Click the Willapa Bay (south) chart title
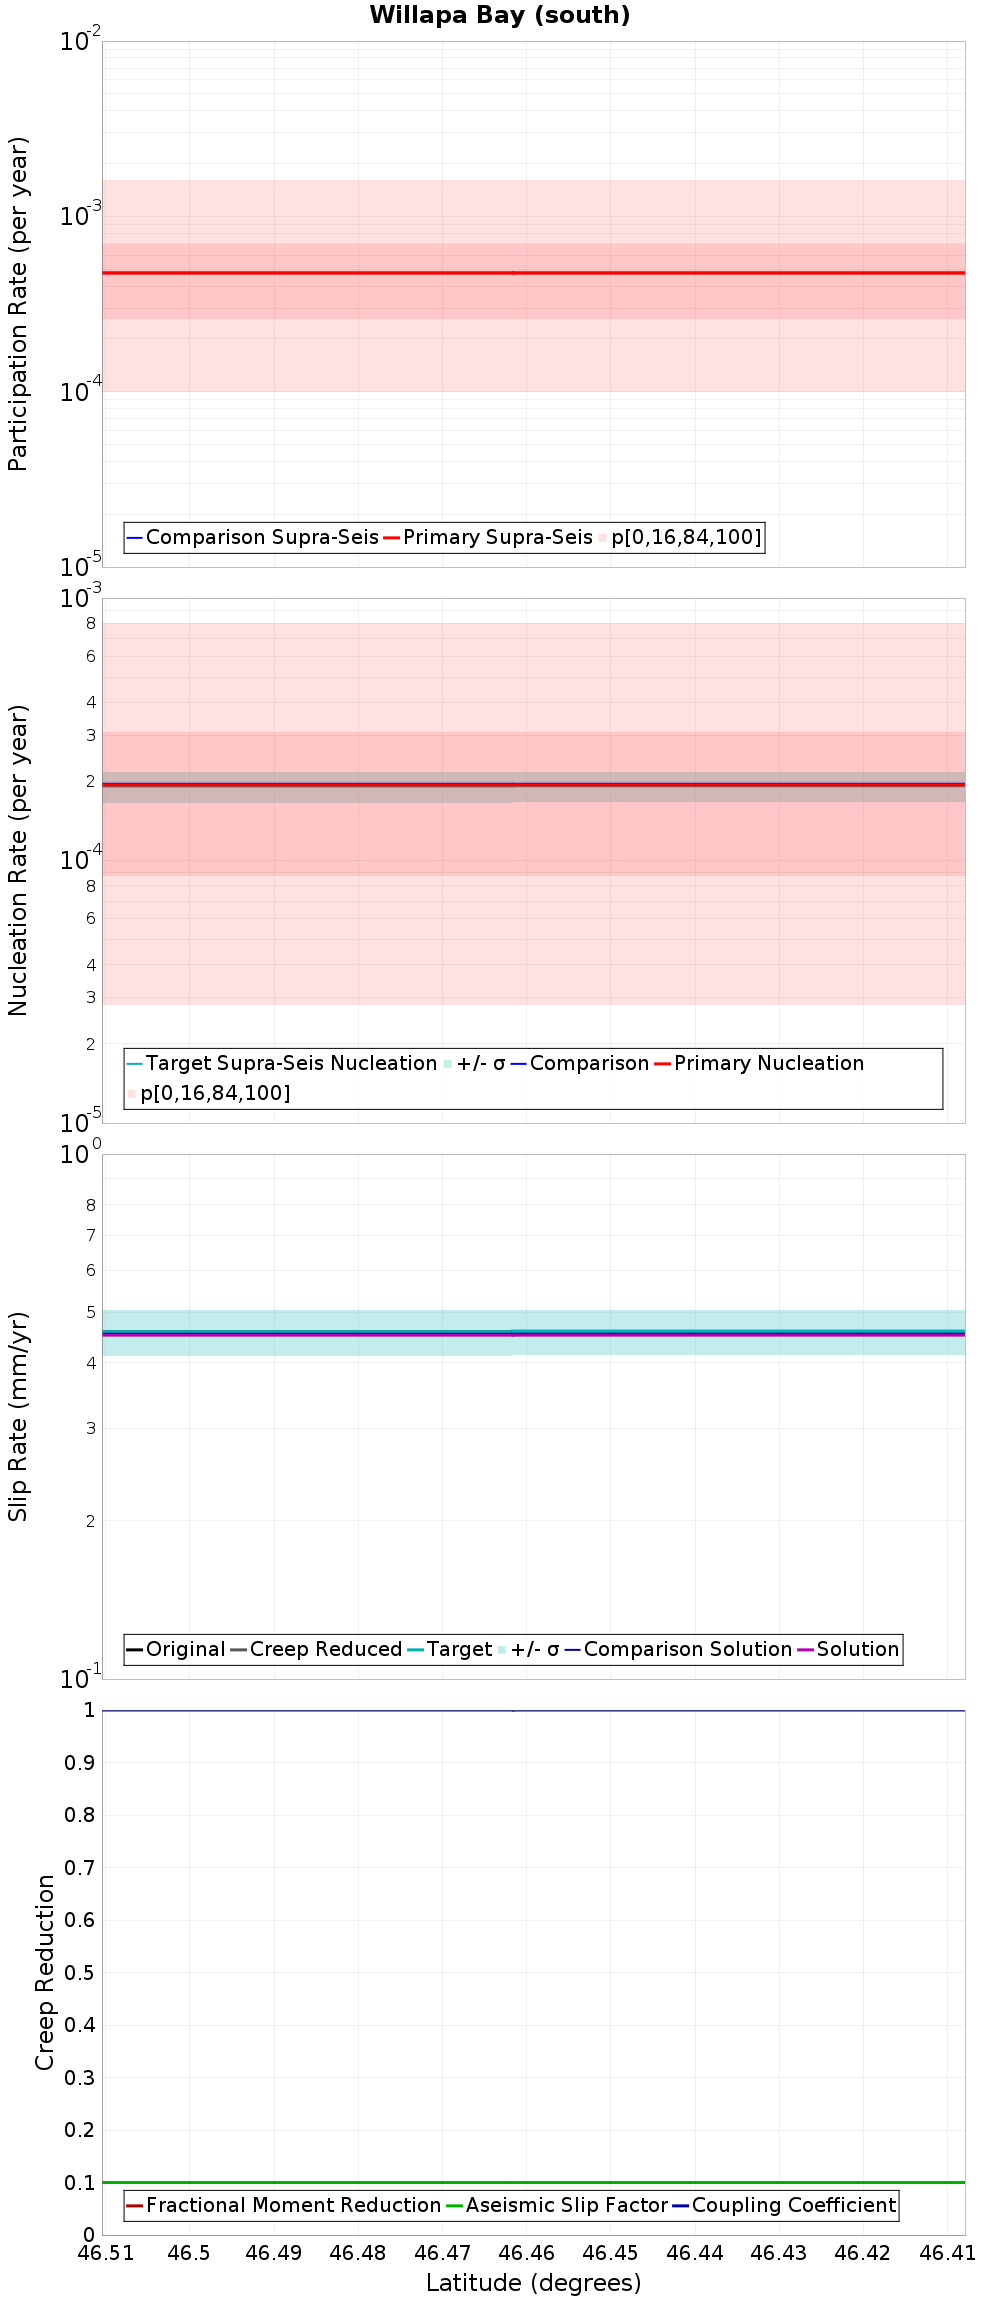Viewport: 1000px width, 2300px height. point(500,15)
